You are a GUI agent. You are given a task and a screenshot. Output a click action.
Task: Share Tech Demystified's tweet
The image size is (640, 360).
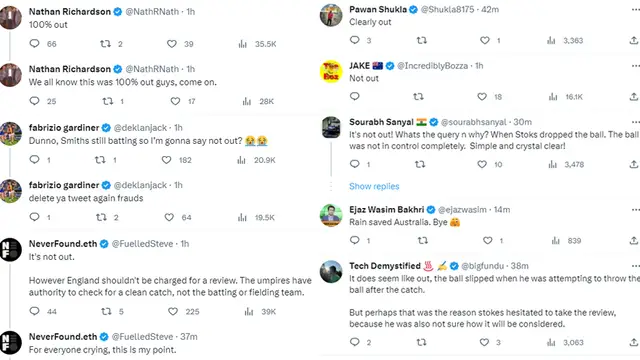(633, 342)
